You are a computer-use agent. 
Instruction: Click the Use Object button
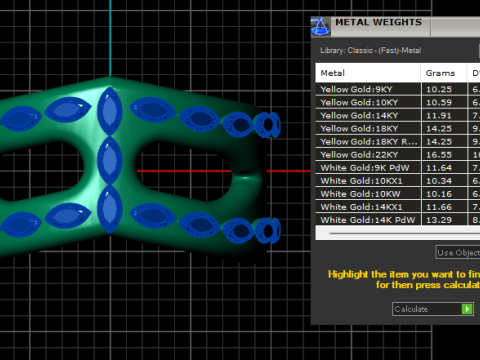[458, 252]
